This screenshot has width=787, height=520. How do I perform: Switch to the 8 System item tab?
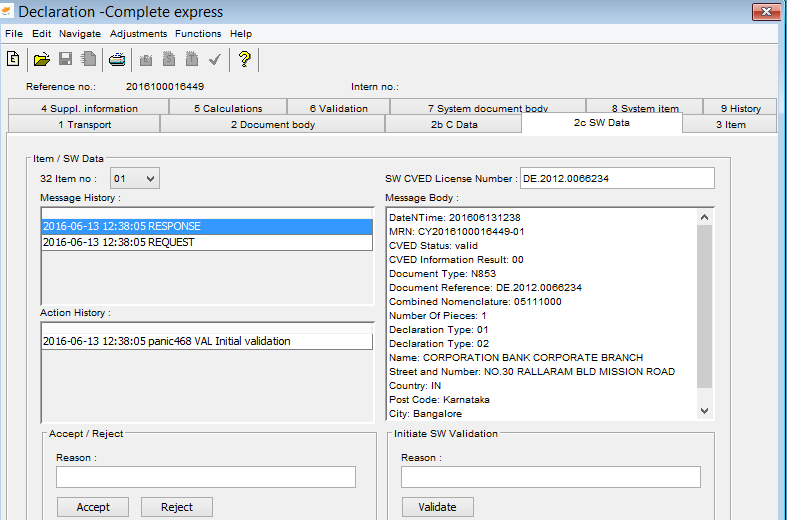click(x=644, y=108)
